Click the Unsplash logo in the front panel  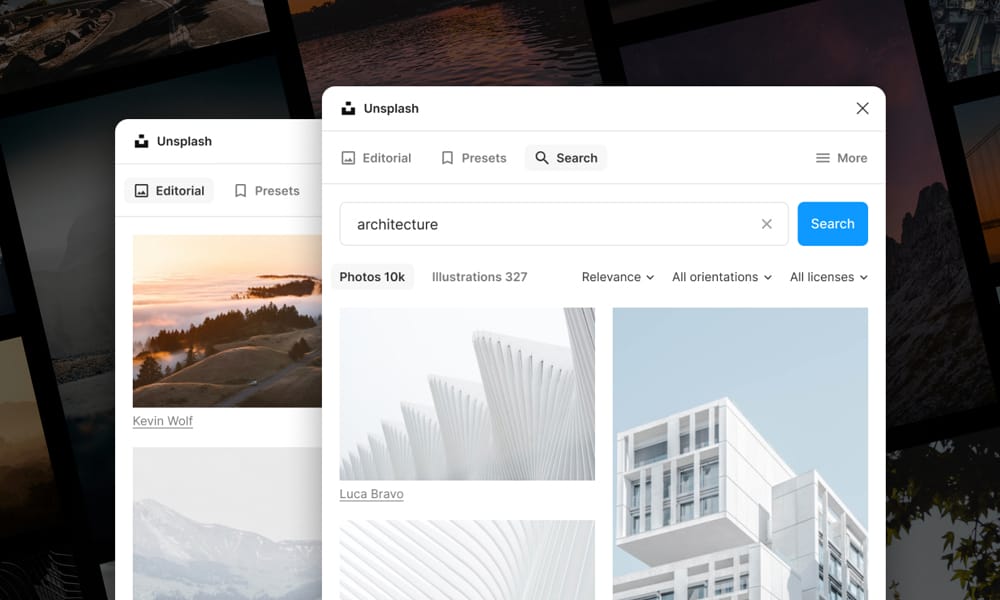pos(348,108)
